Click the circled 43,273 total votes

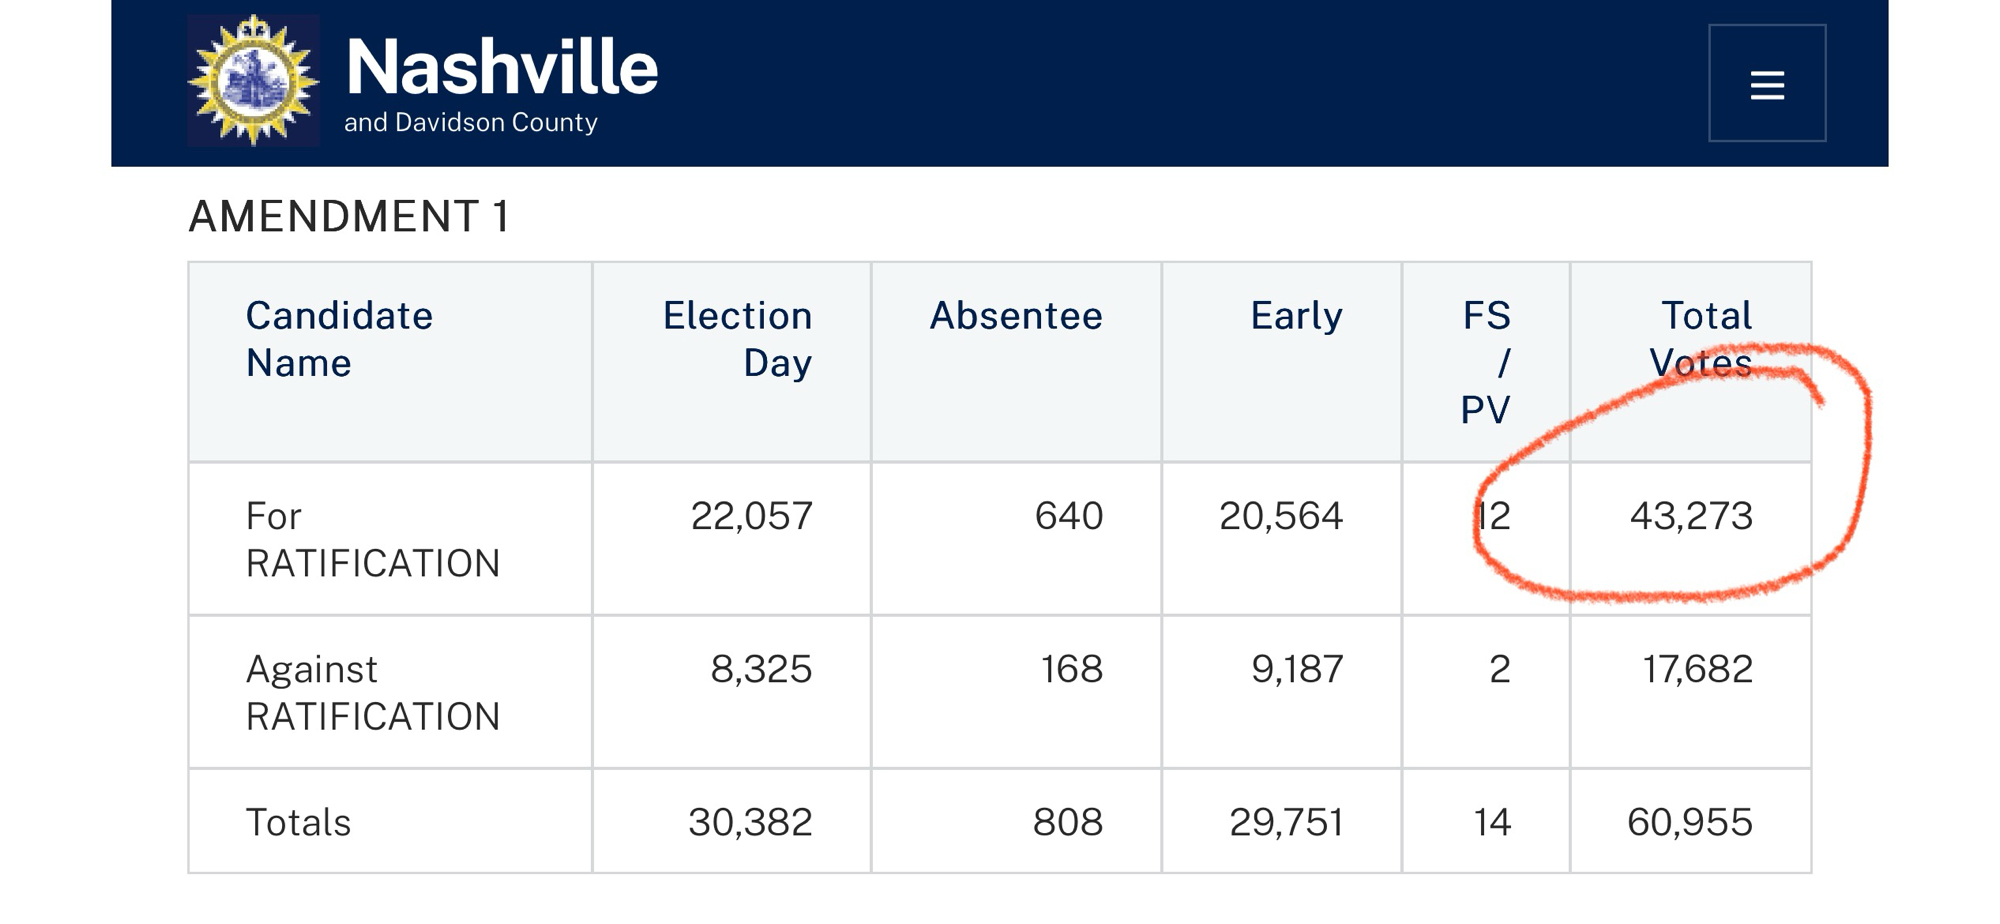[1691, 516]
